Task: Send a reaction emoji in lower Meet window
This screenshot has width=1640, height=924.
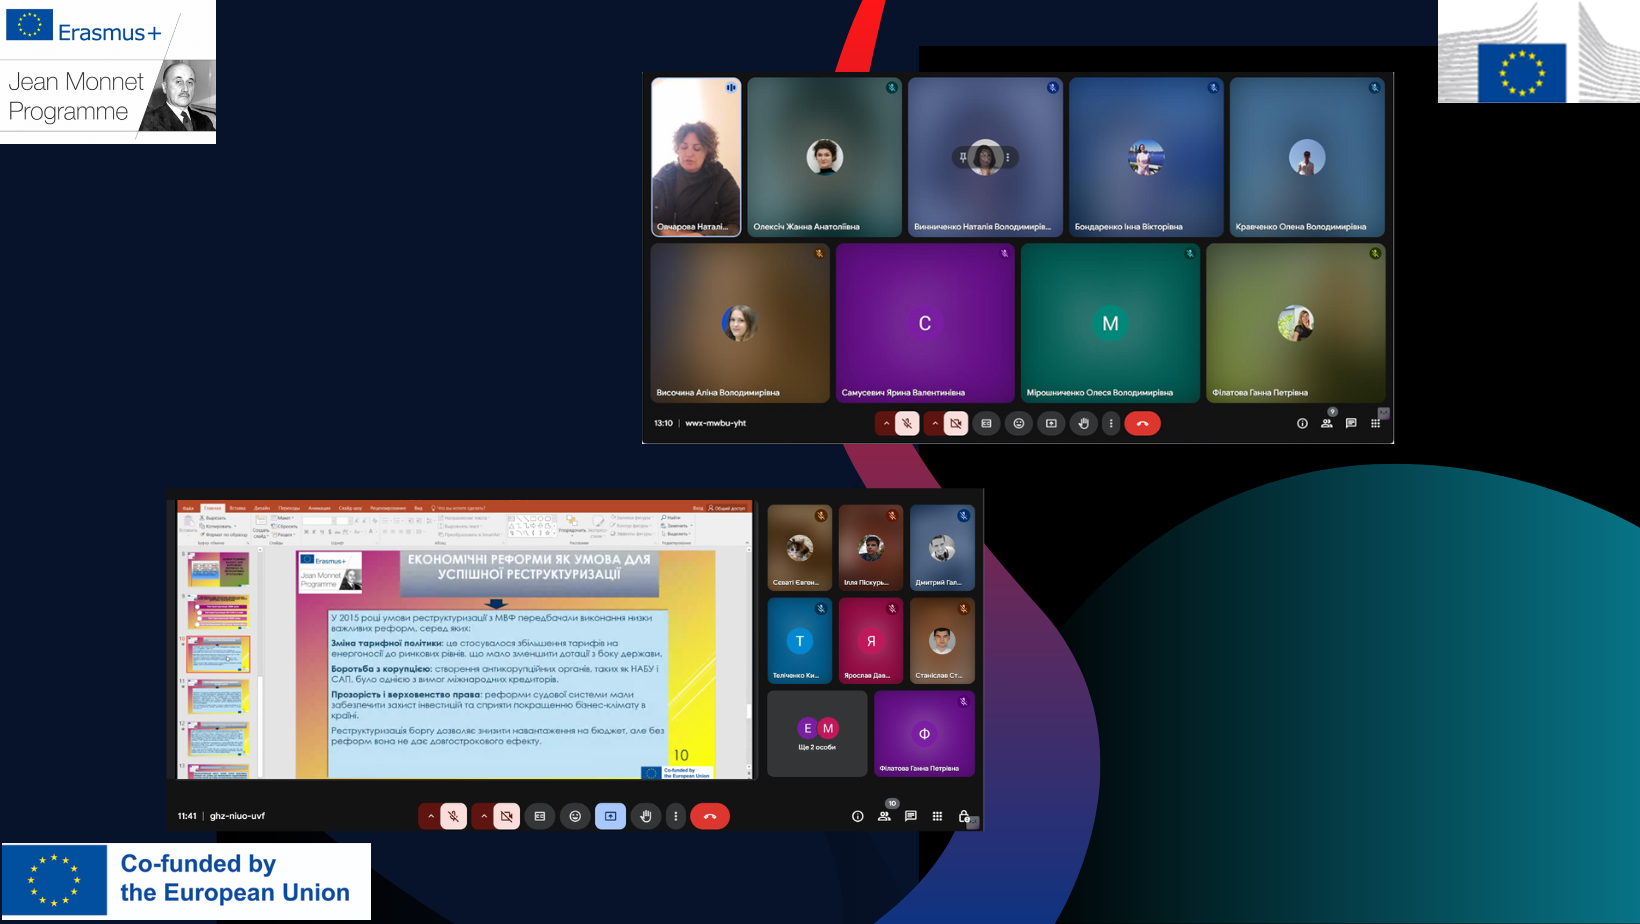Action: (x=575, y=816)
